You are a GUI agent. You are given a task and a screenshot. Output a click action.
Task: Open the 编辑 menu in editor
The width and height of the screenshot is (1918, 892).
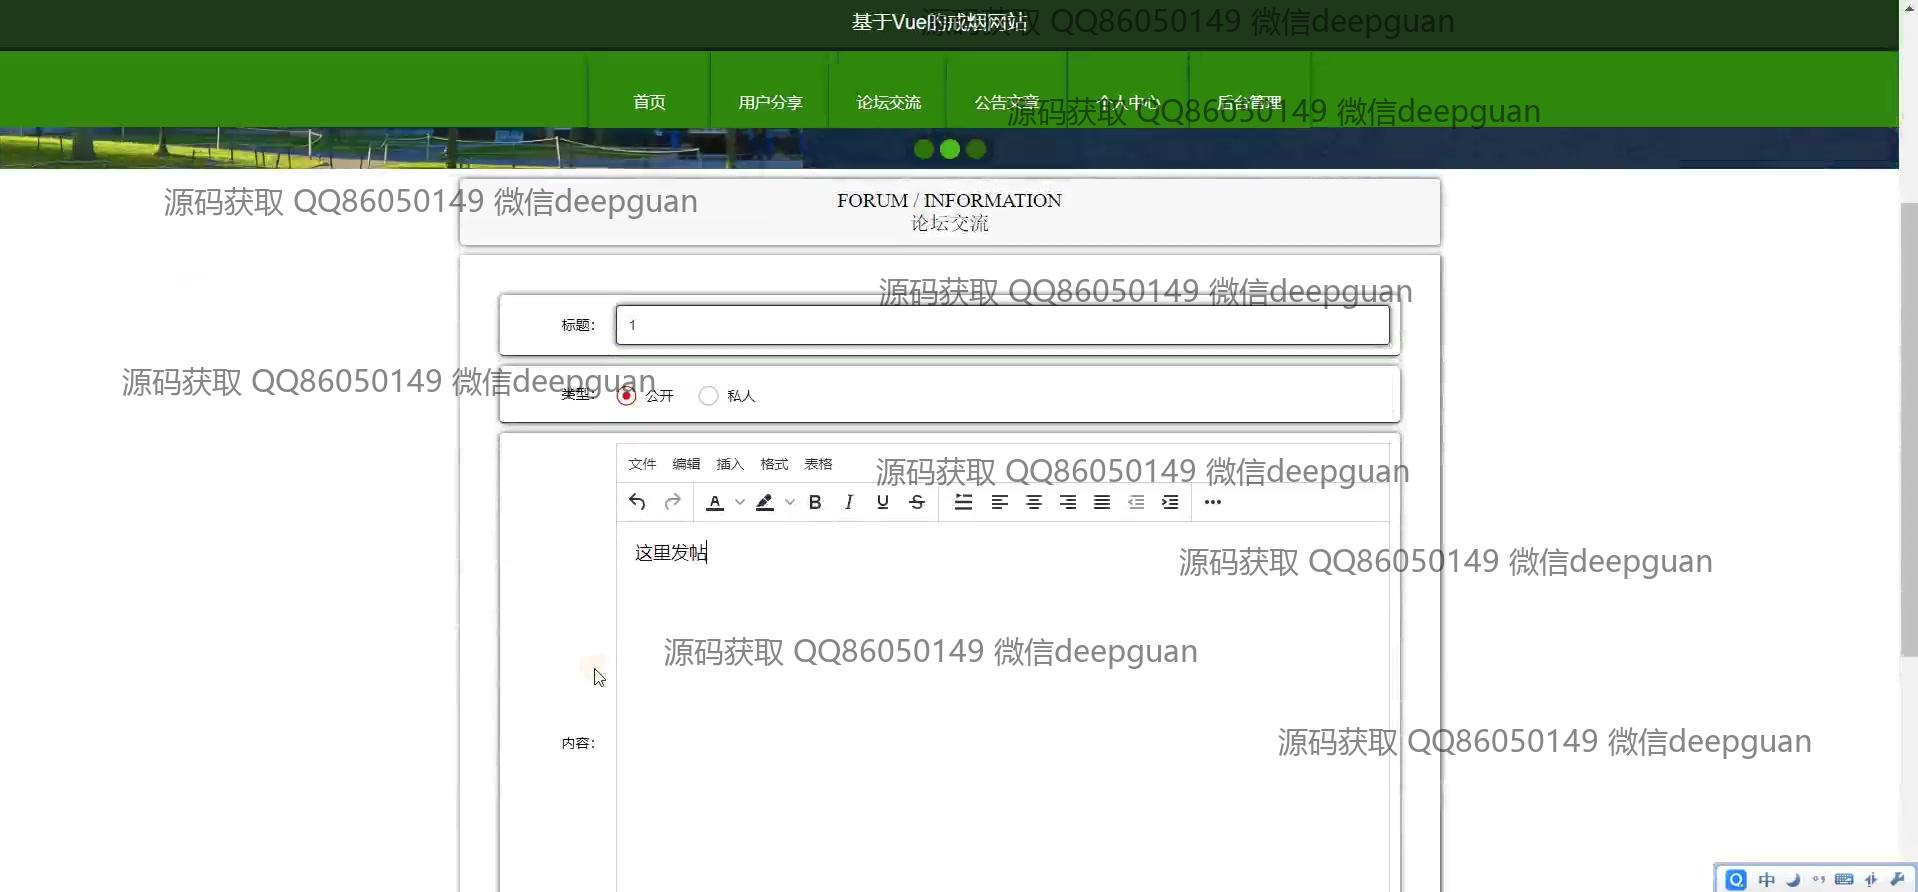click(x=686, y=464)
